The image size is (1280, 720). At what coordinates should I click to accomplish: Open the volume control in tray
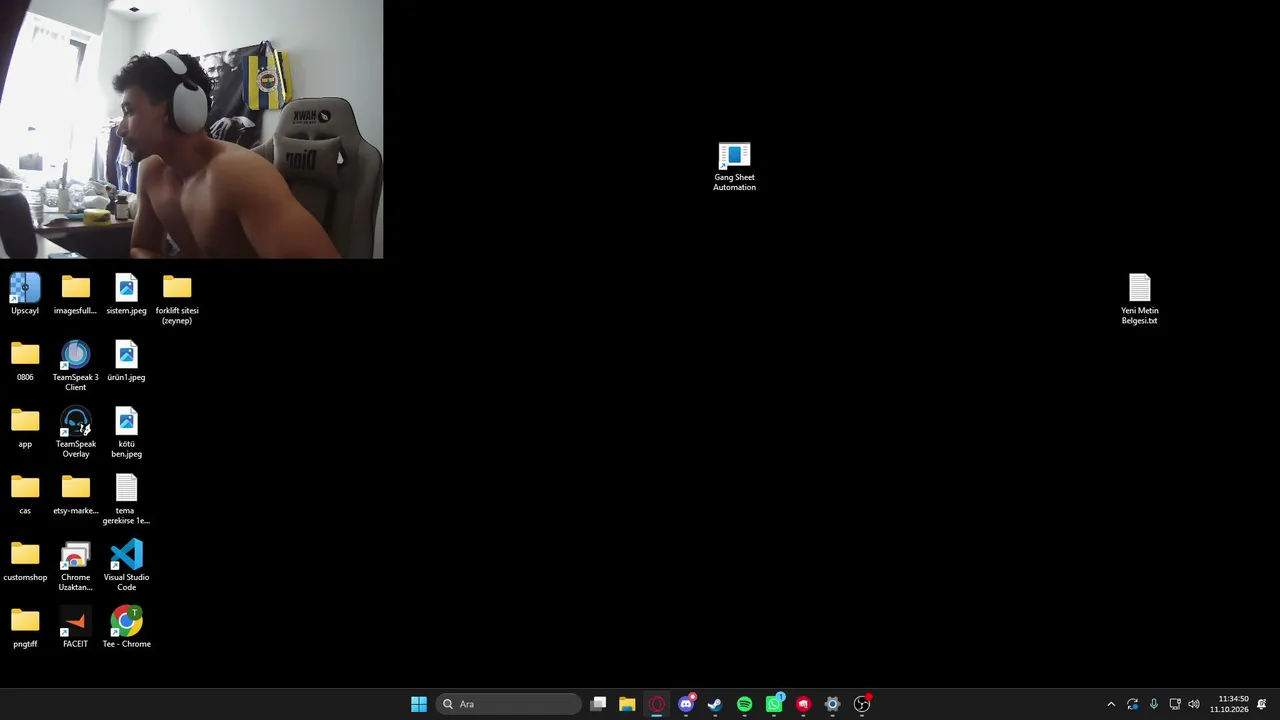1193,704
